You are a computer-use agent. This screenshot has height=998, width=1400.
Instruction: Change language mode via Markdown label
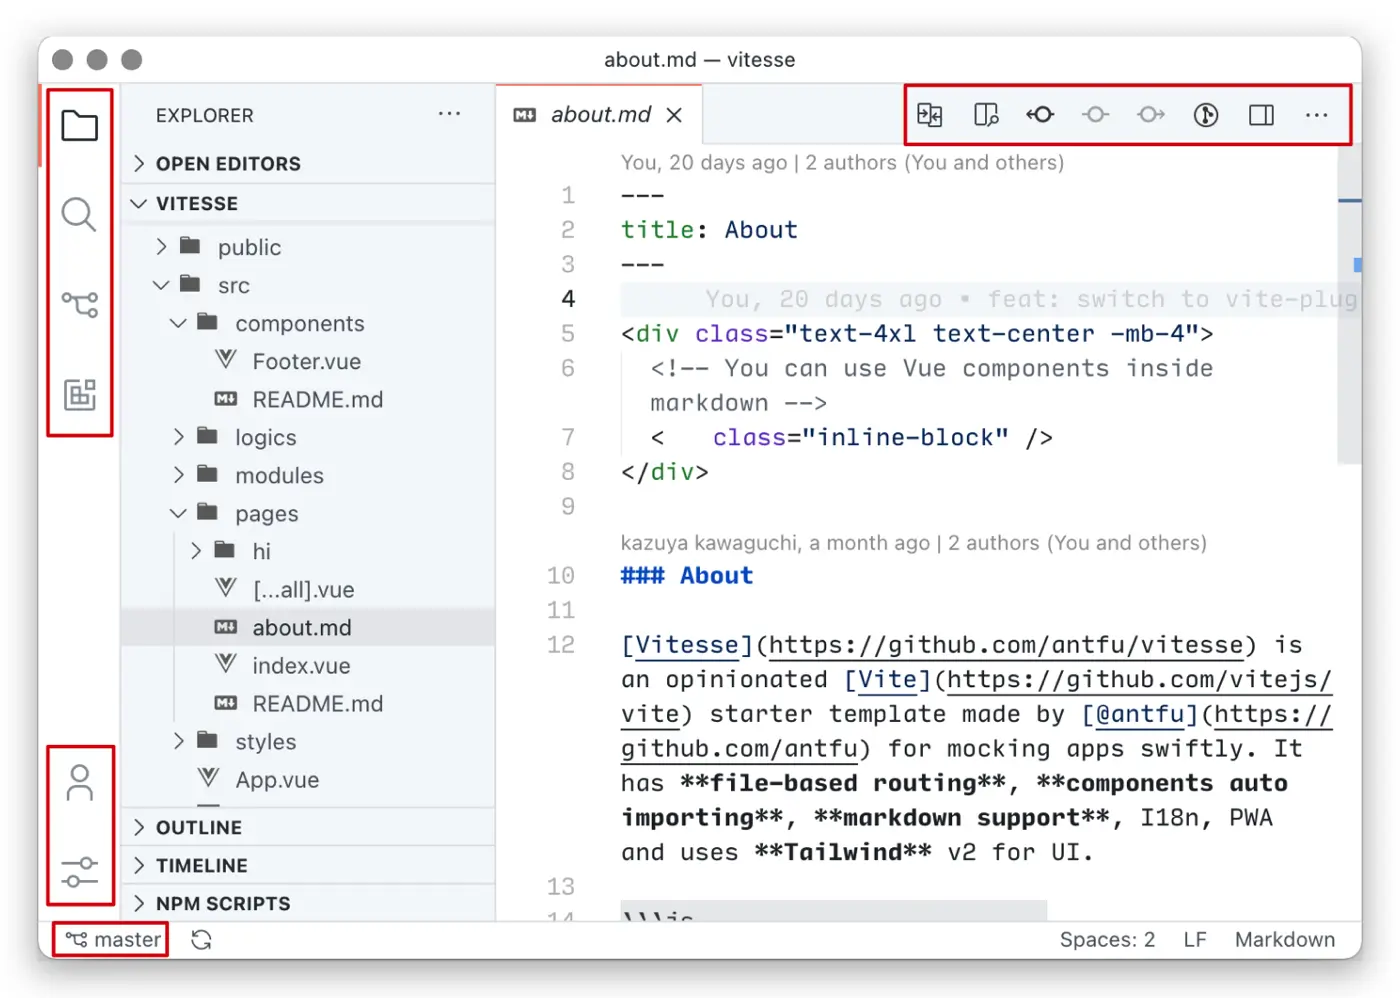(x=1284, y=940)
